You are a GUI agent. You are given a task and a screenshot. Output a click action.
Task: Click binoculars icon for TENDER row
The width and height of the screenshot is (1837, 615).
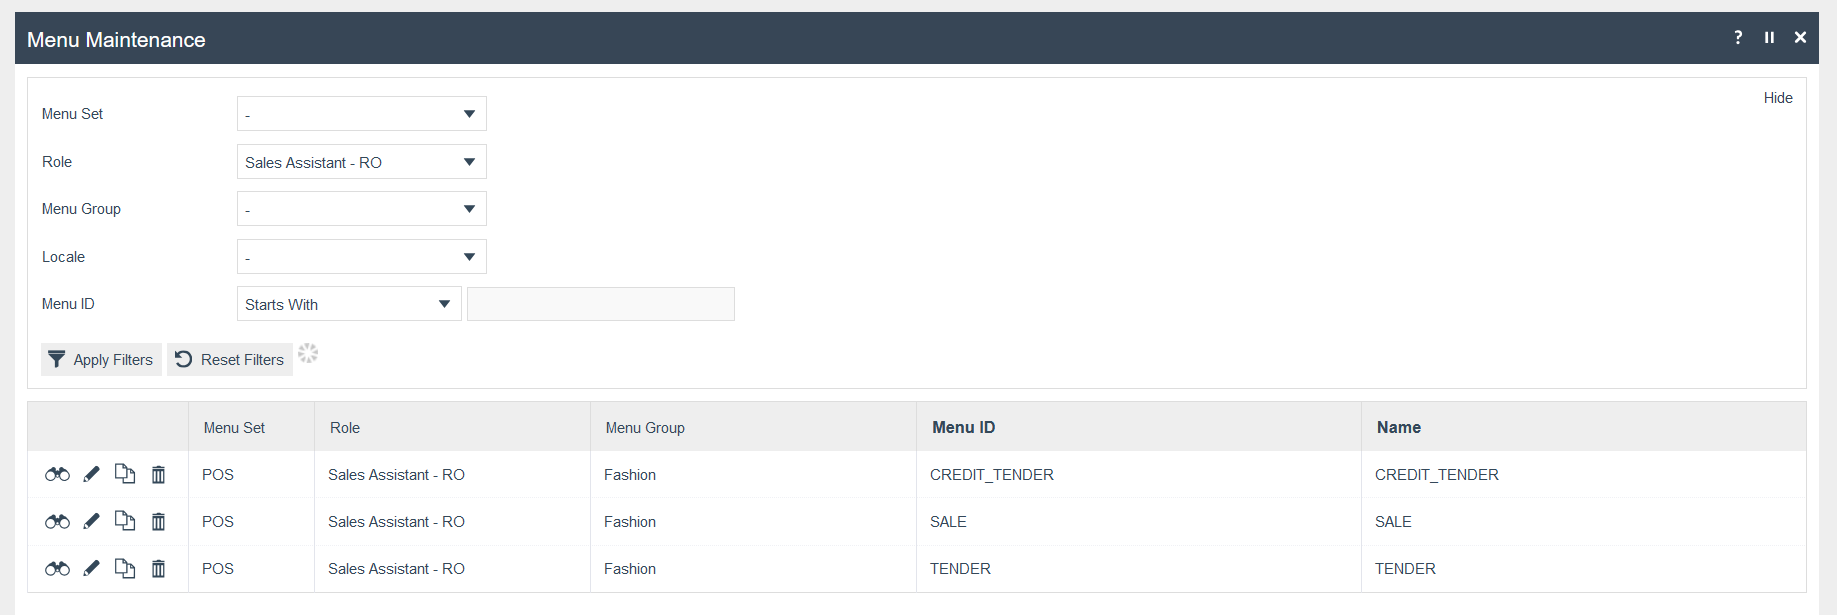tap(57, 568)
